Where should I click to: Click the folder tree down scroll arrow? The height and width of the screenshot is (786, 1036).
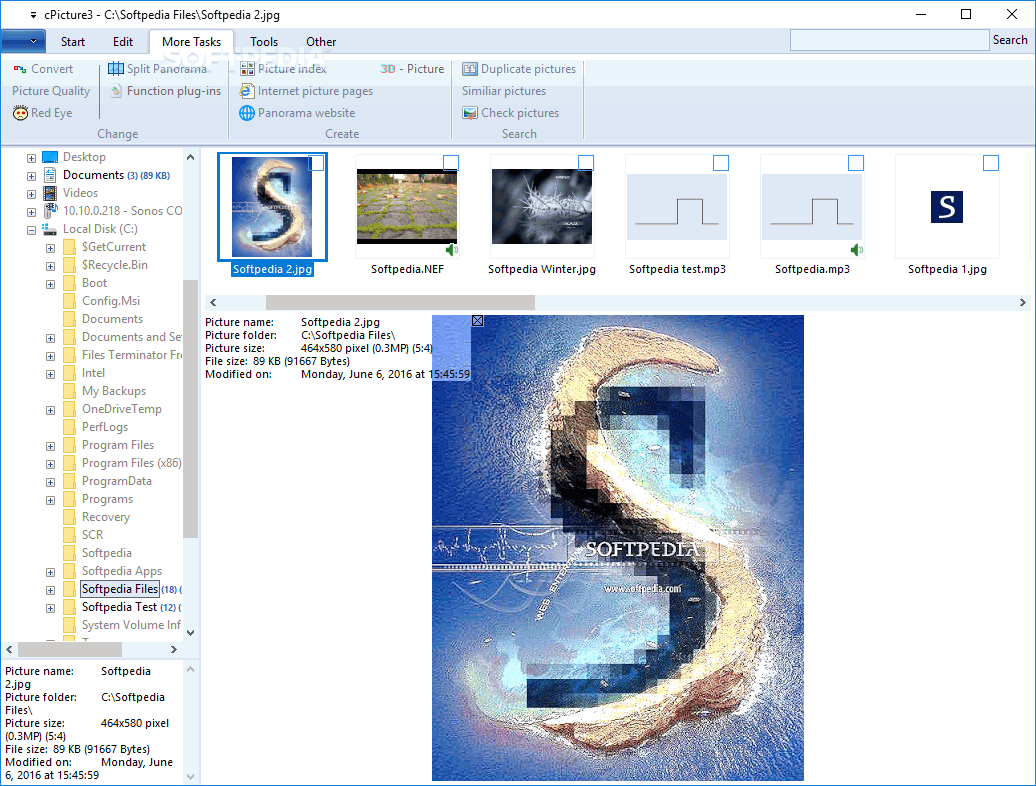pos(190,633)
